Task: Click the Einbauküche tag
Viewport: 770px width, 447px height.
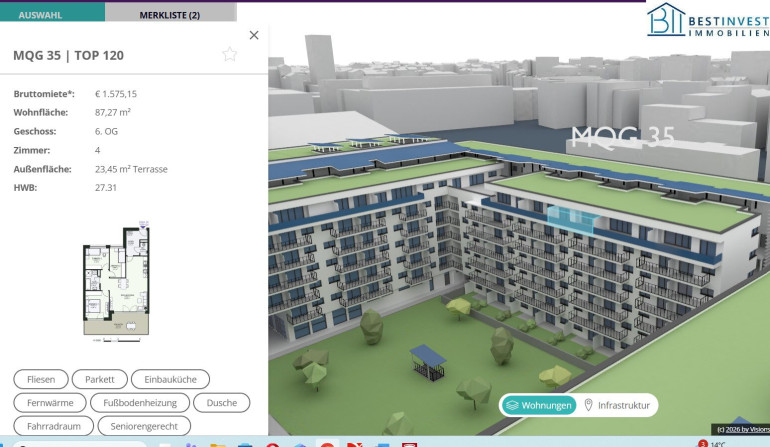Action: click(170, 379)
